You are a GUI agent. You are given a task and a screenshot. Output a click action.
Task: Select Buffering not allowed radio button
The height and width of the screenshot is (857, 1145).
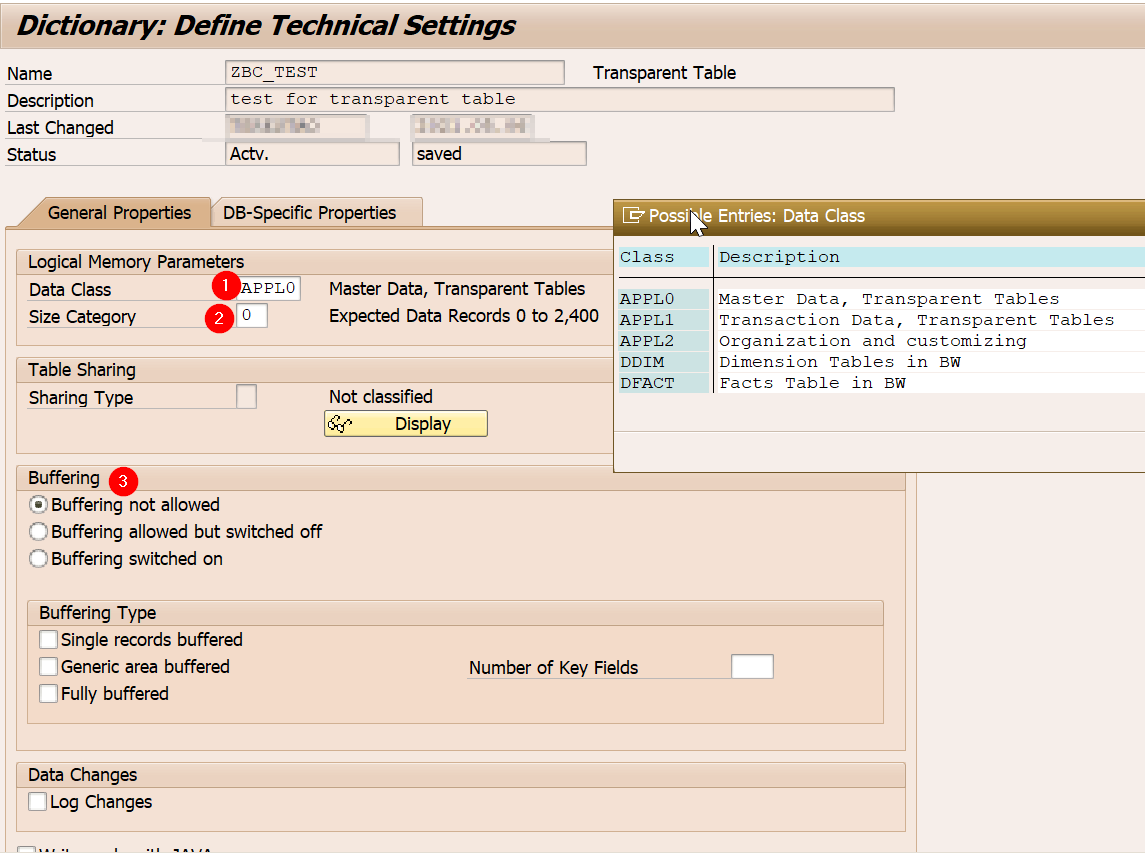[x=38, y=504]
